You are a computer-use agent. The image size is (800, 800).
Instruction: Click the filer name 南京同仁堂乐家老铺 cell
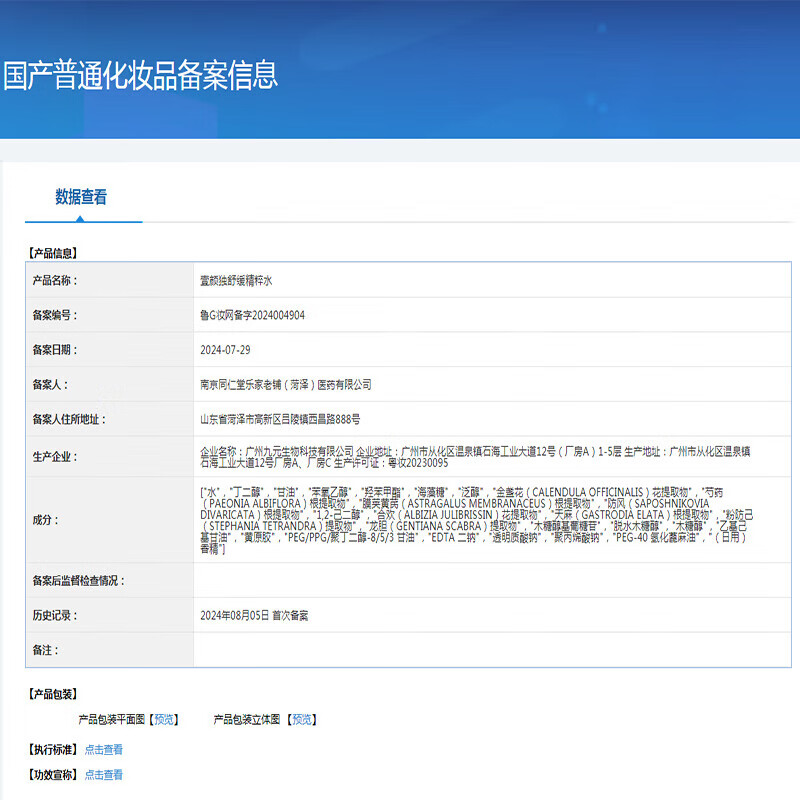pos(285,385)
